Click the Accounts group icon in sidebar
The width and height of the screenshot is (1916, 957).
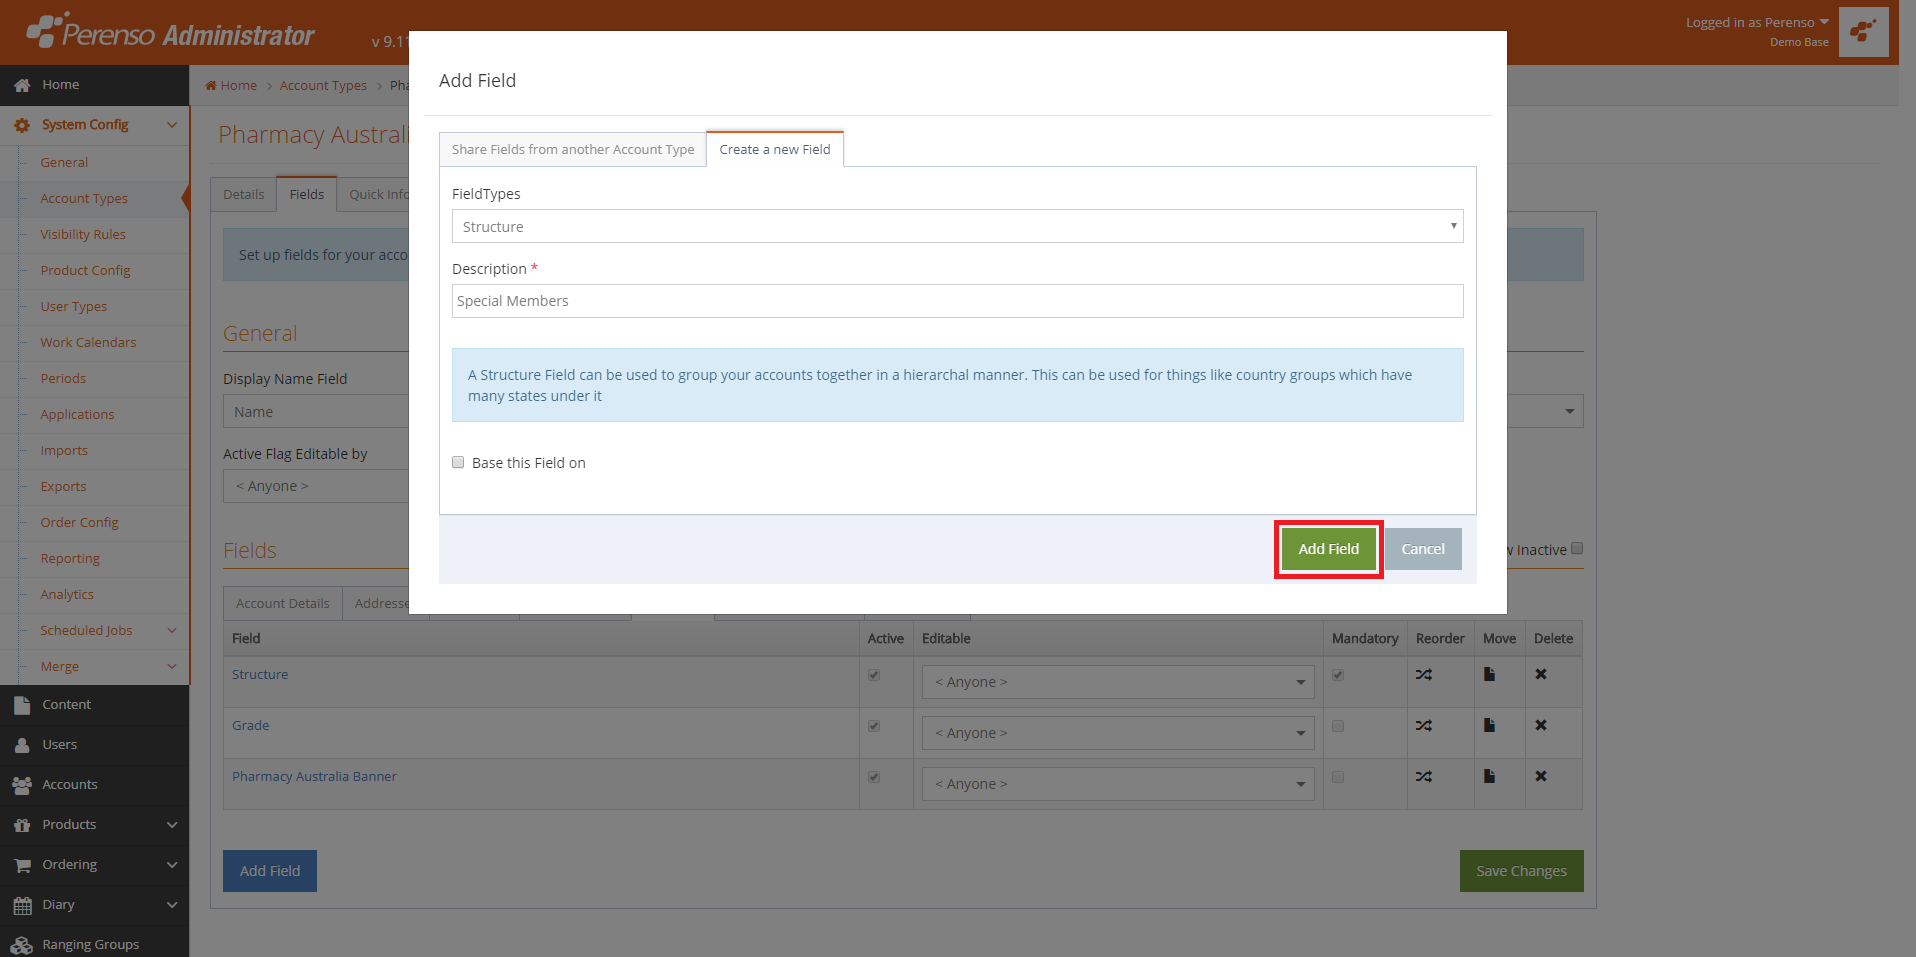tap(22, 785)
